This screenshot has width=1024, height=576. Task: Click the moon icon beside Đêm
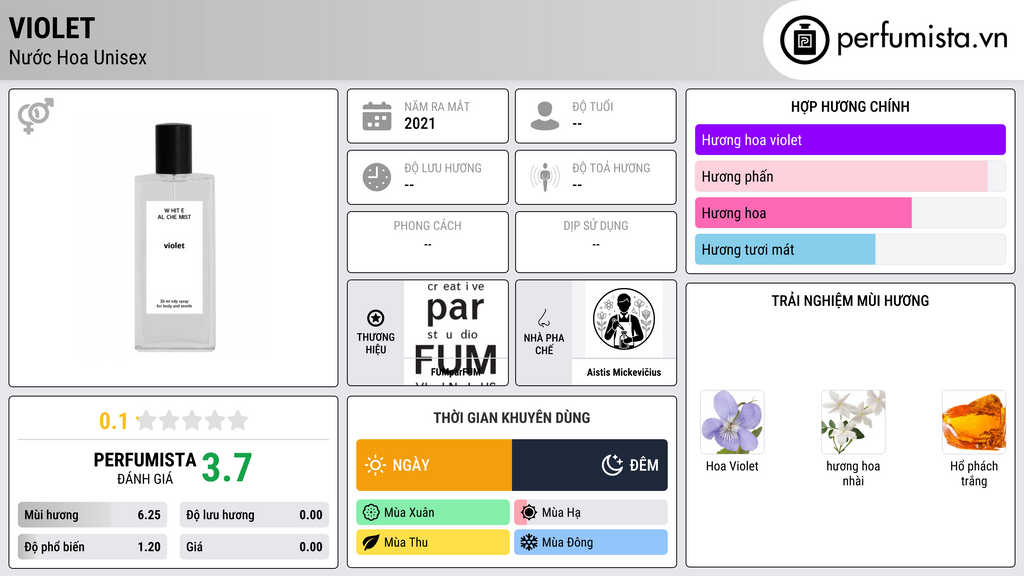(x=612, y=465)
